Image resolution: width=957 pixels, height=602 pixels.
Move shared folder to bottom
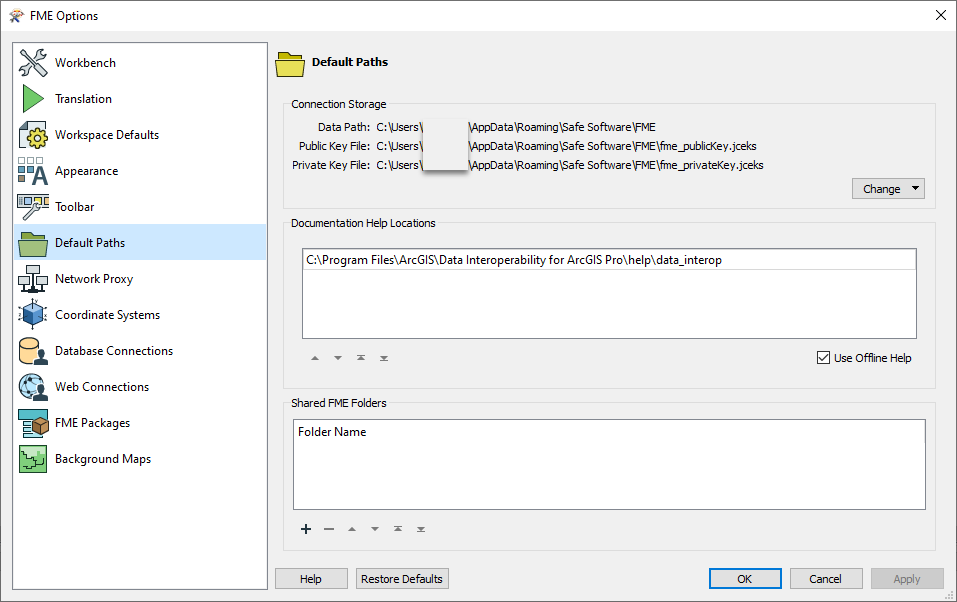click(x=421, y=529)
